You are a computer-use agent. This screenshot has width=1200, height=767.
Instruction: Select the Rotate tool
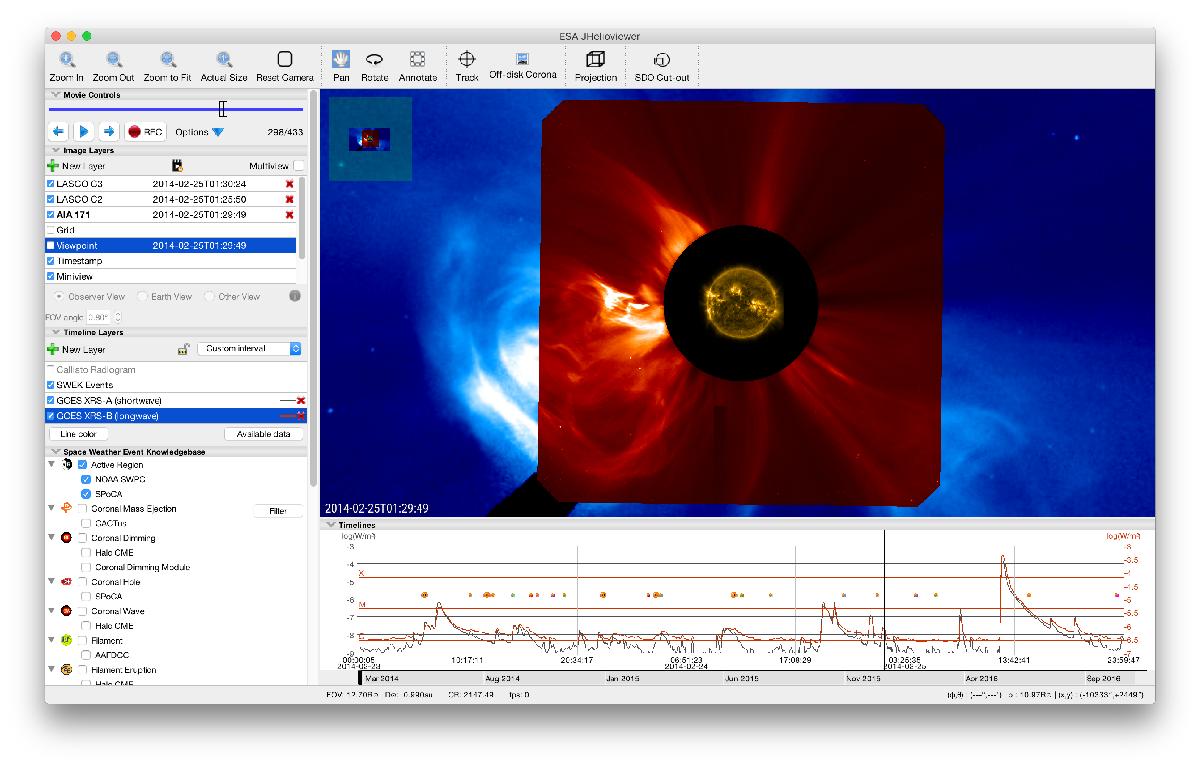tap(374, 61)
